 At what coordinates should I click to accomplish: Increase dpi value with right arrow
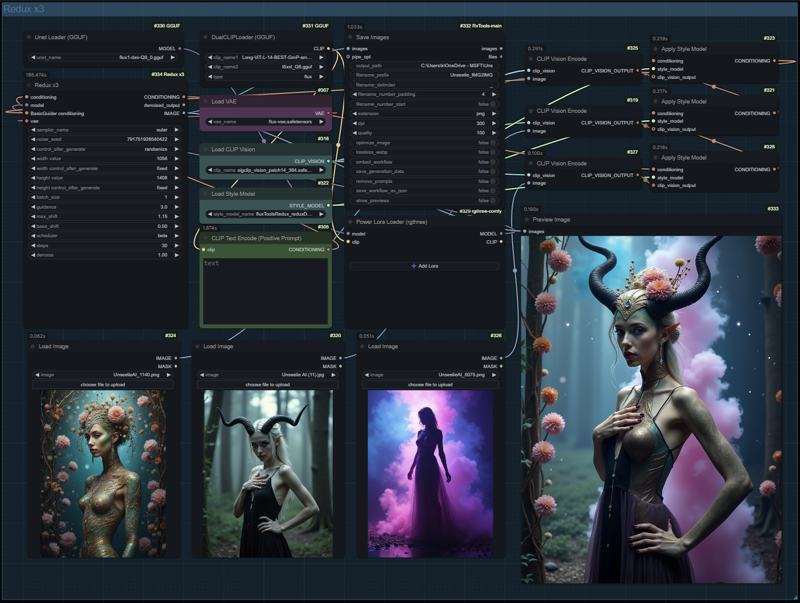[493, 123]
